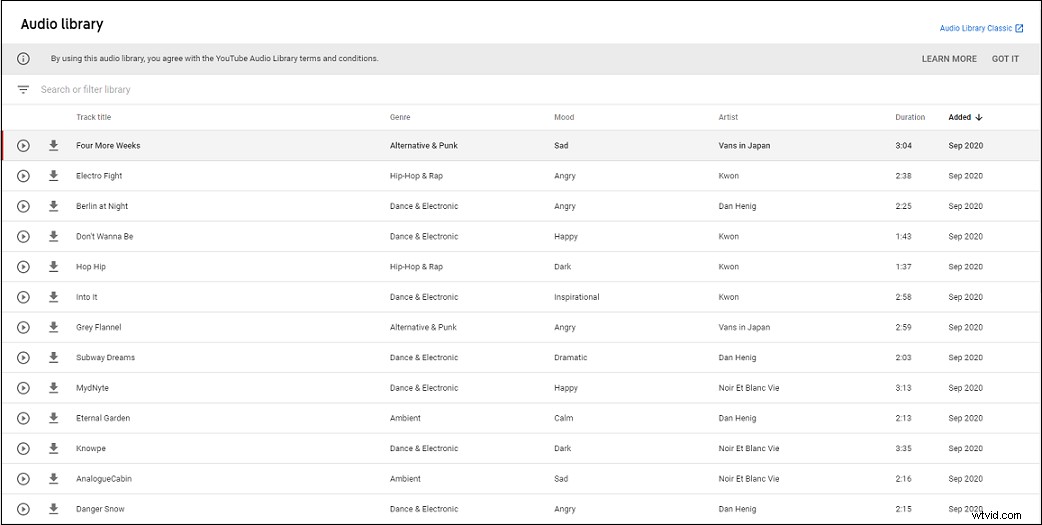Download the Into It track
The image size is (1042, 525).
coord(54,296)
